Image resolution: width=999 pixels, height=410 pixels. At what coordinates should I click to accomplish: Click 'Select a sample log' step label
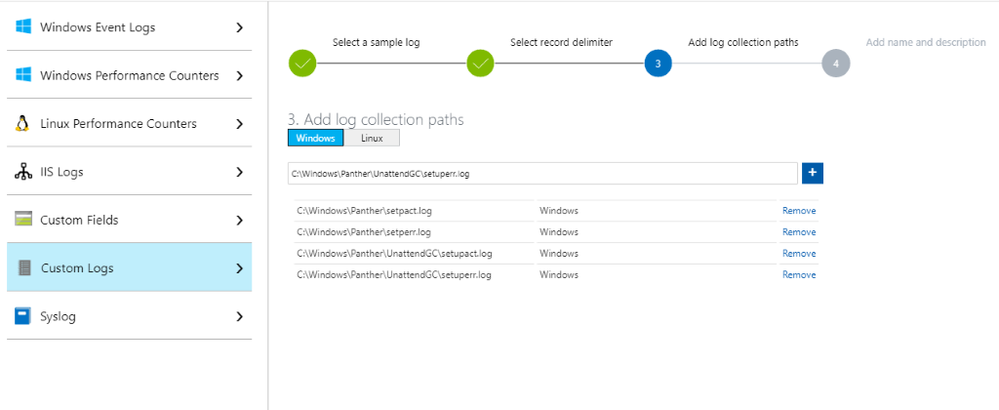376,43
